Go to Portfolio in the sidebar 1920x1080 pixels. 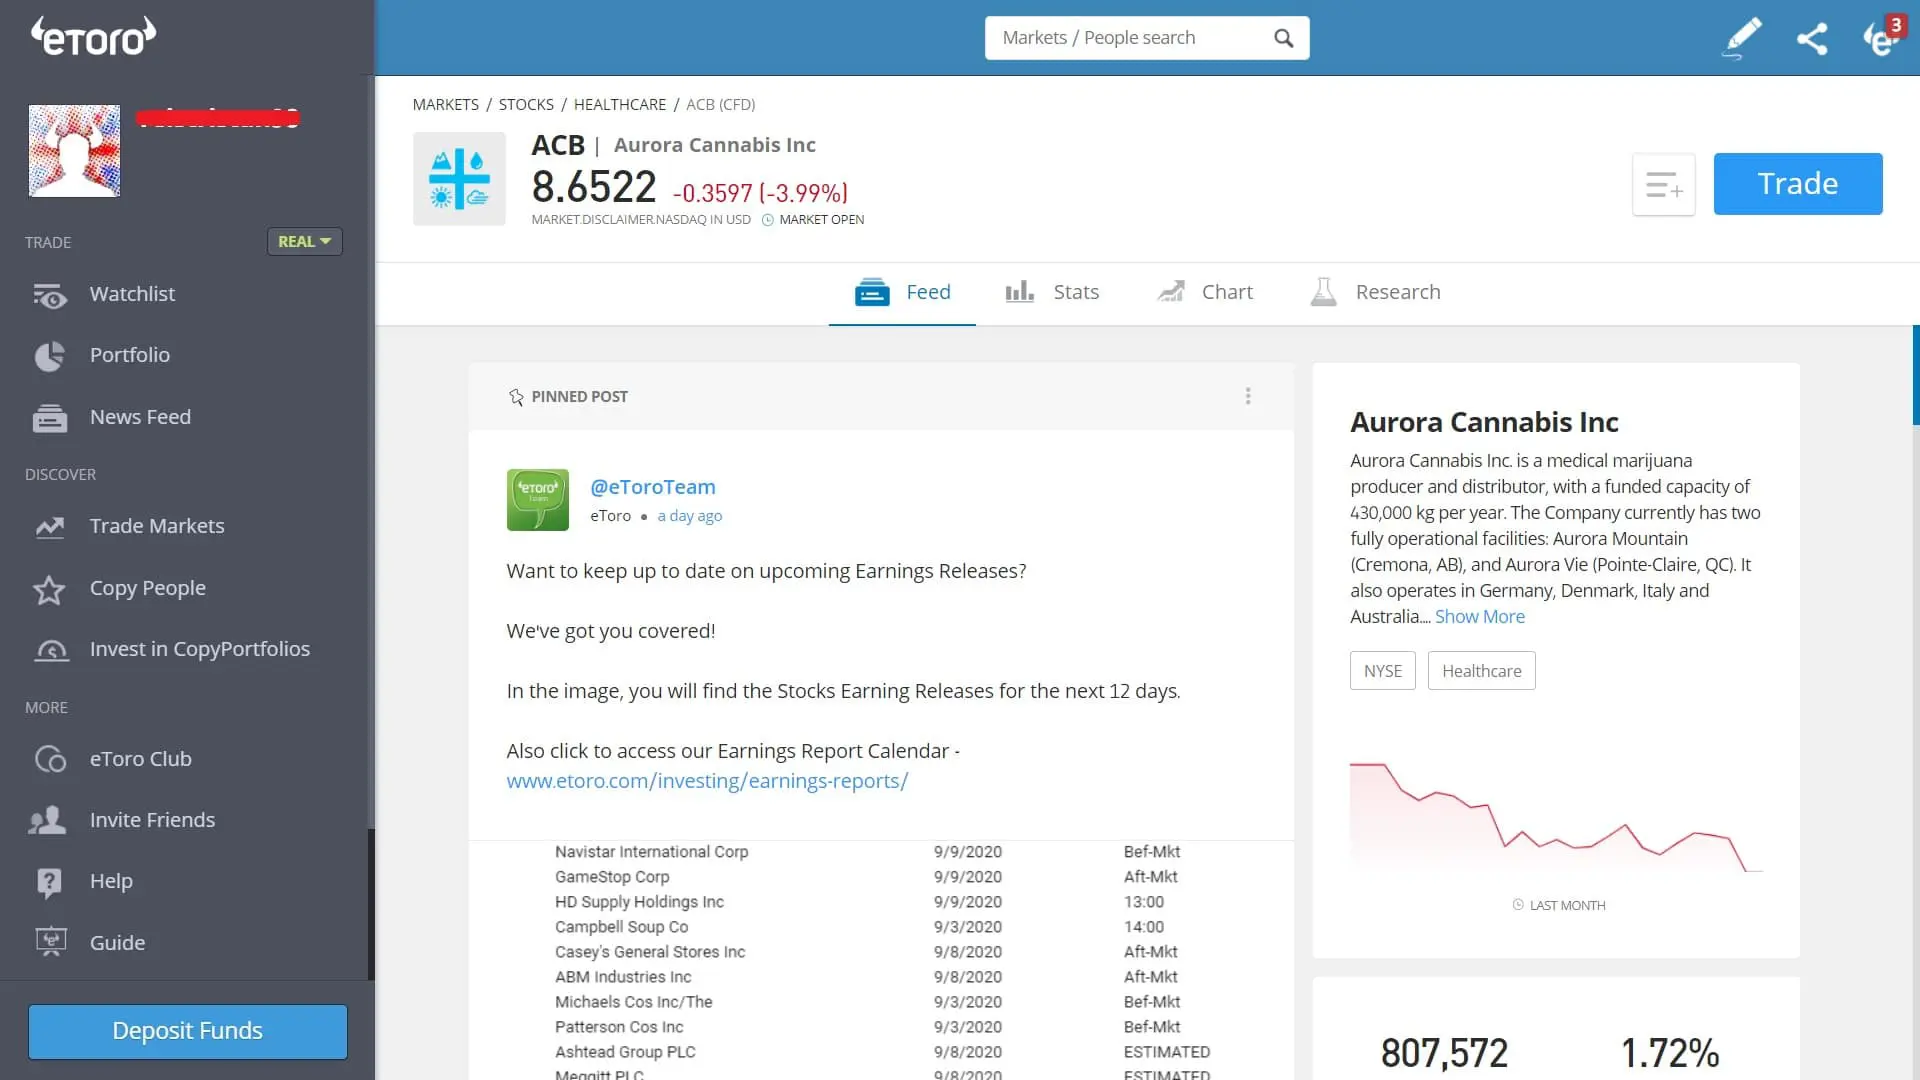point(130,355)
